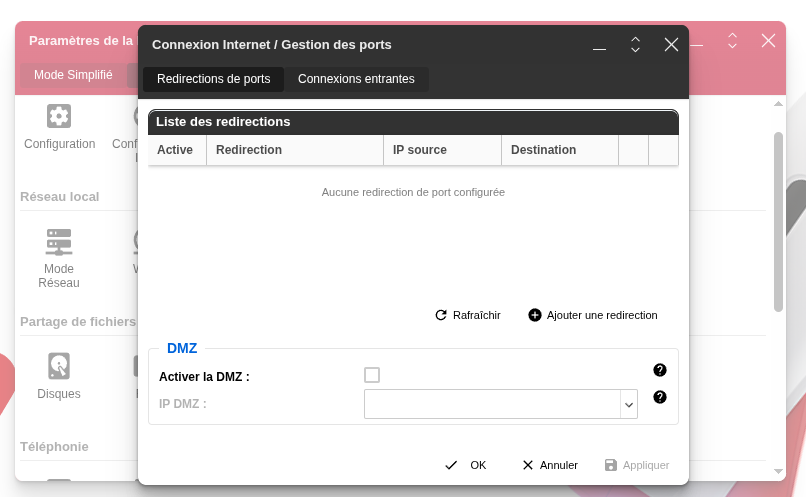Image resolution: width=806 pixels, height=497 pixels.
Task: Show help for Activer la DMZ
Action: (660, 370)
